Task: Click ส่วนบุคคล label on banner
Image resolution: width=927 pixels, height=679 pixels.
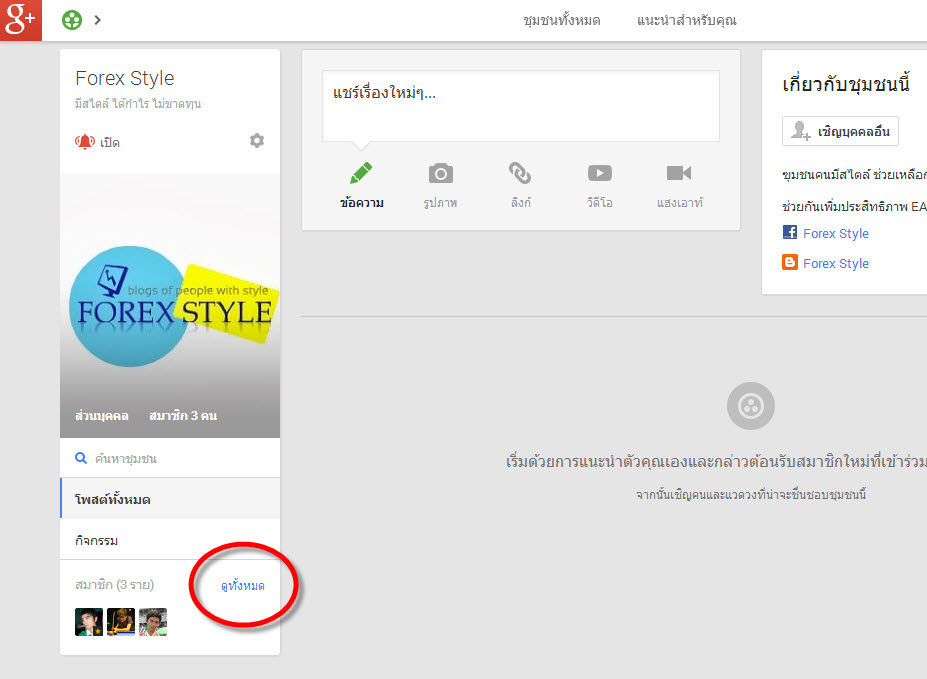Action: (102, 415)
